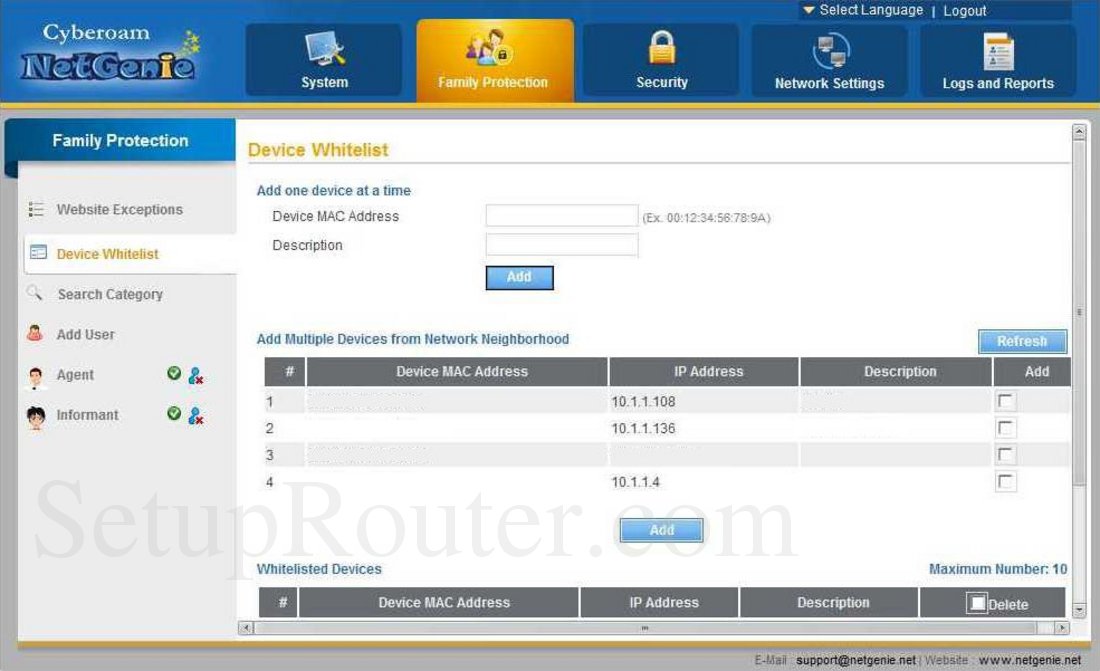Click Informant's green check status icon
The height and width of the screenshot is (671, 1100).
coord(174,413)
